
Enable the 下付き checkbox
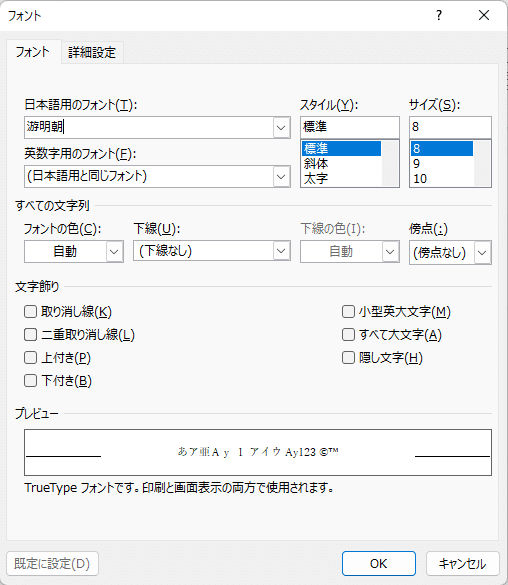[31, 381]
